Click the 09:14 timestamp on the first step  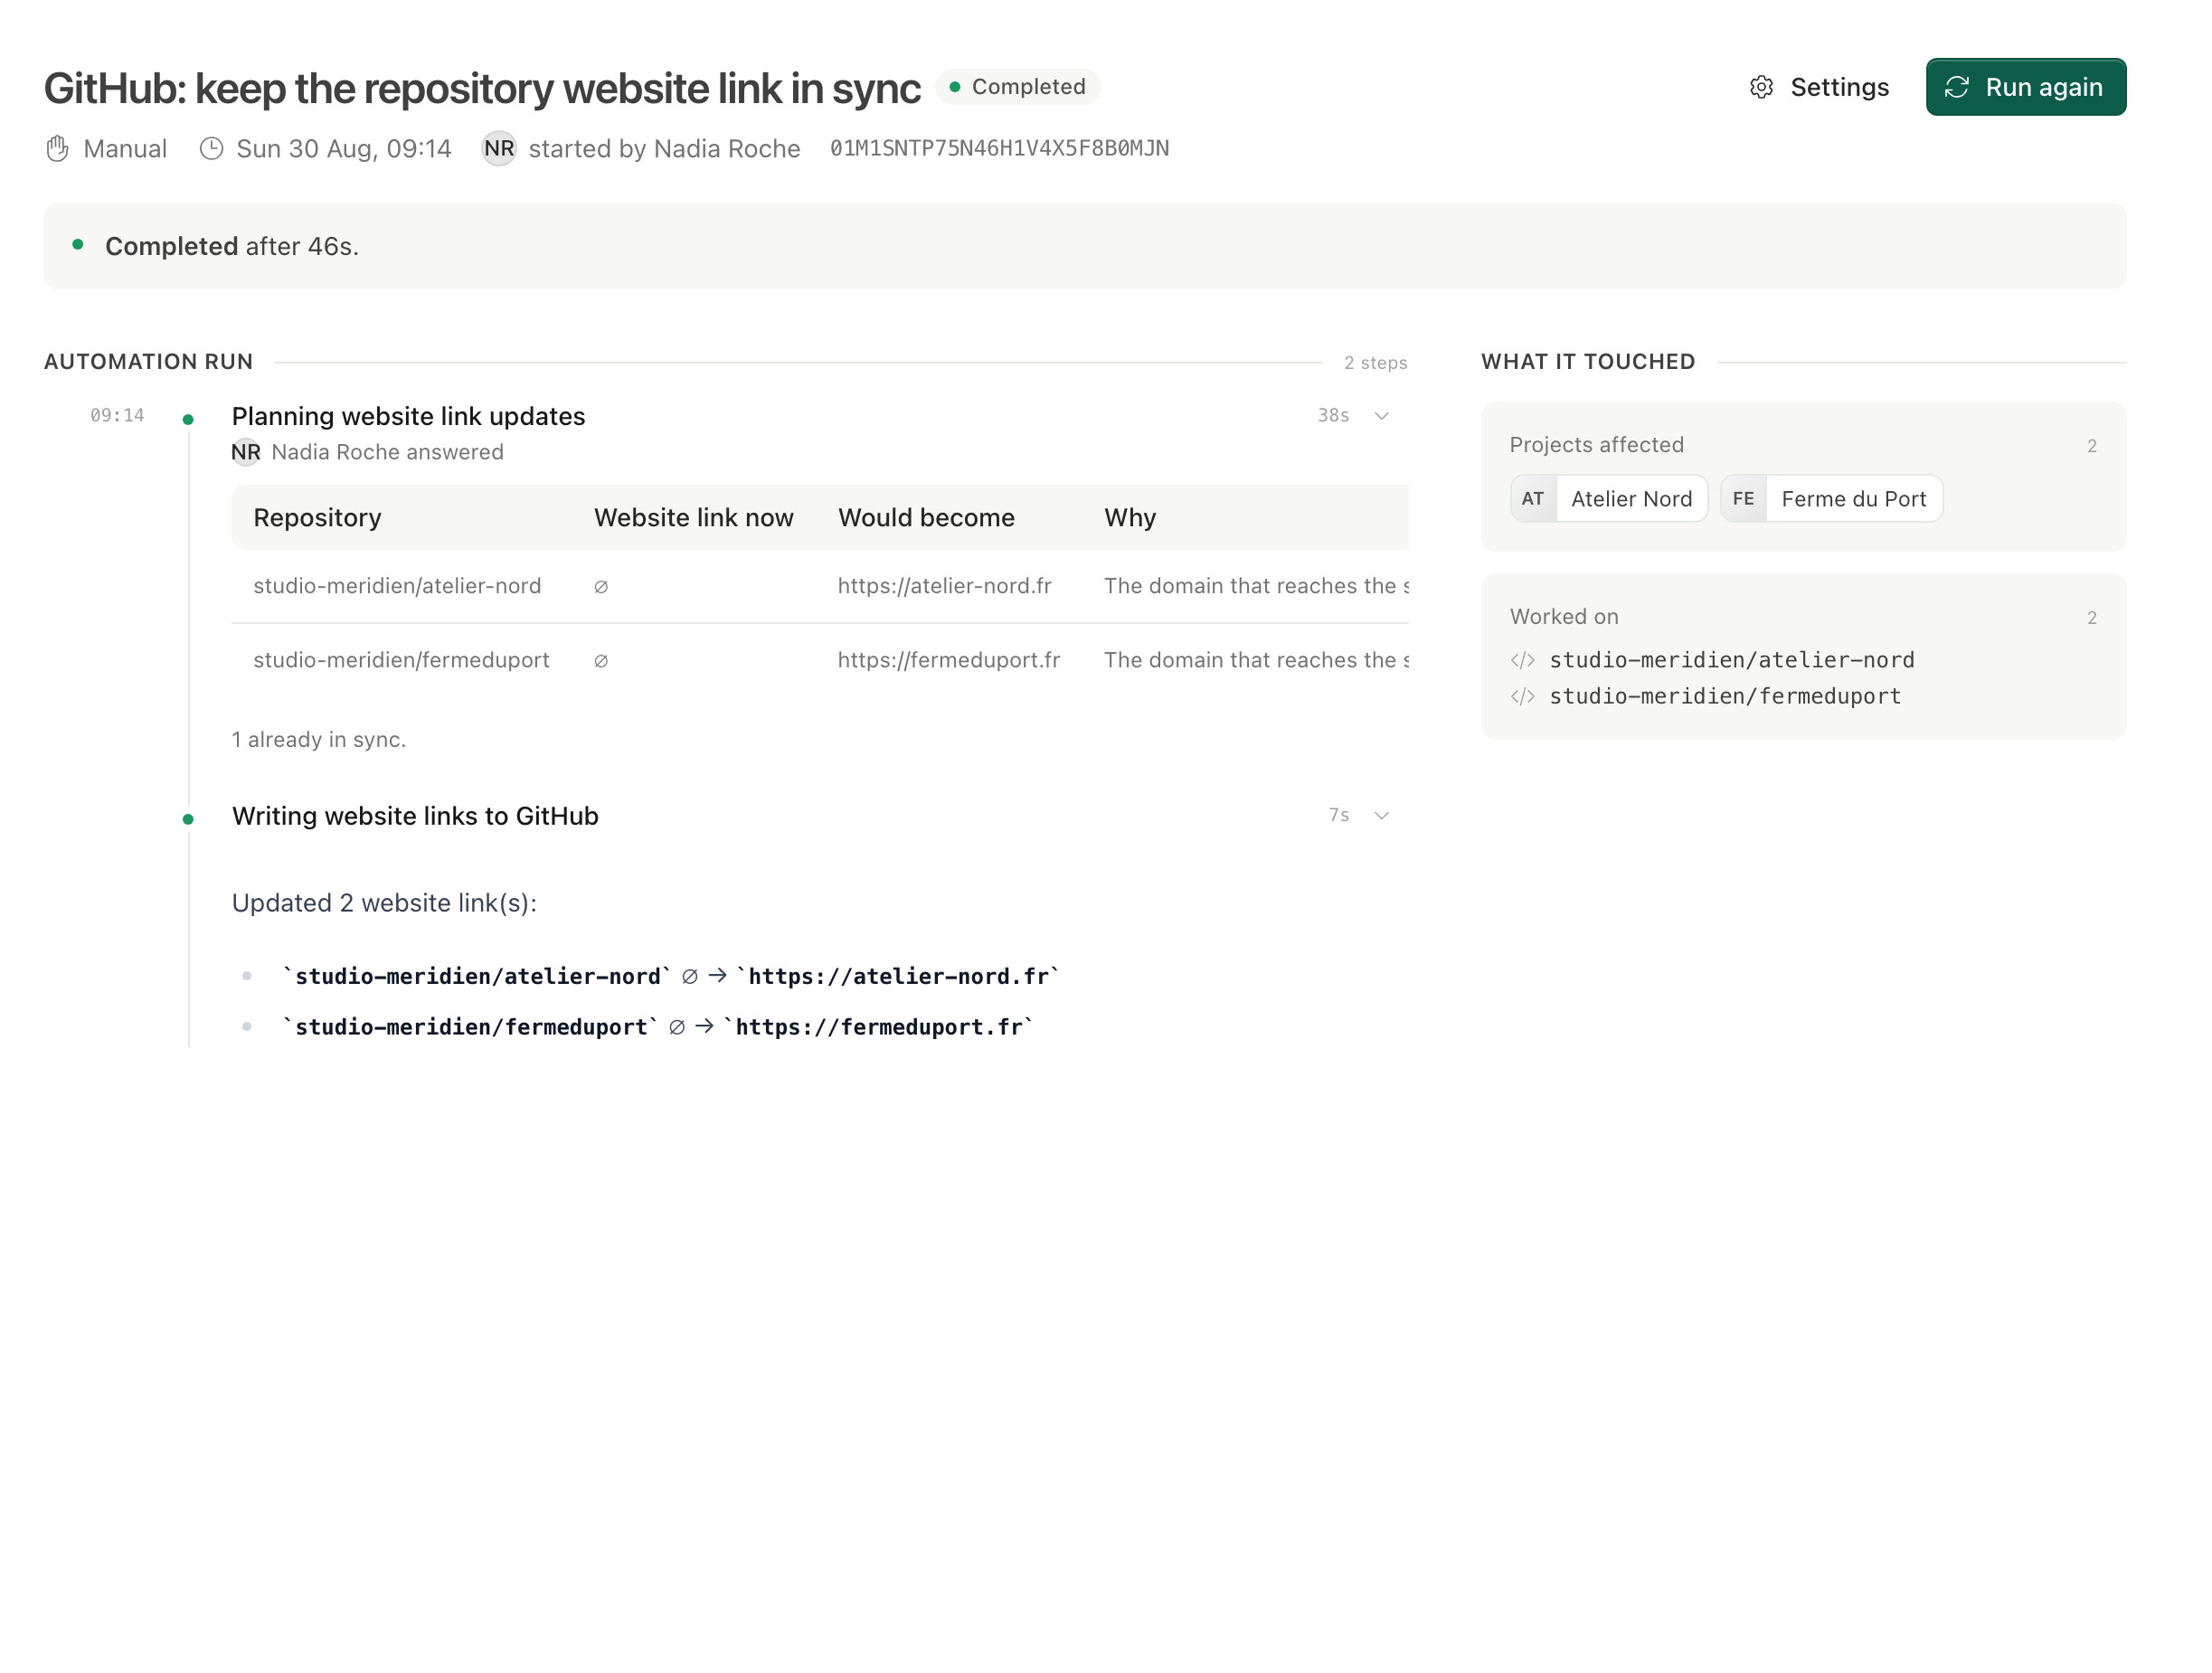tap(117, 415)
